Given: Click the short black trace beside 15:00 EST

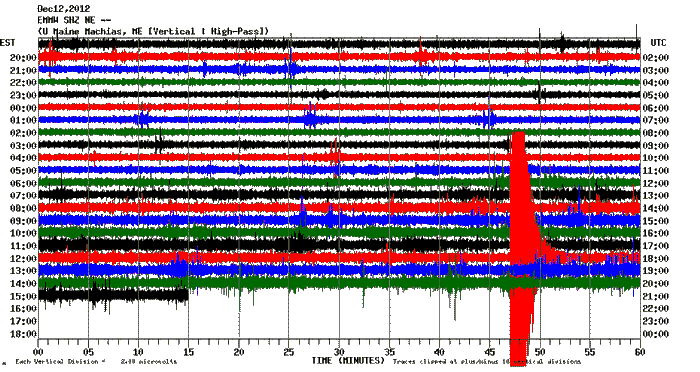Looking at the screenshot, I should click(x=113, y=295).
